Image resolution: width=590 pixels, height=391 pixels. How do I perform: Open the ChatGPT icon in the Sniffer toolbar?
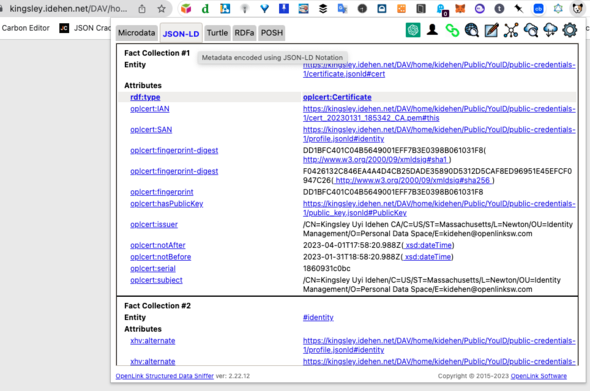point(413,30)
